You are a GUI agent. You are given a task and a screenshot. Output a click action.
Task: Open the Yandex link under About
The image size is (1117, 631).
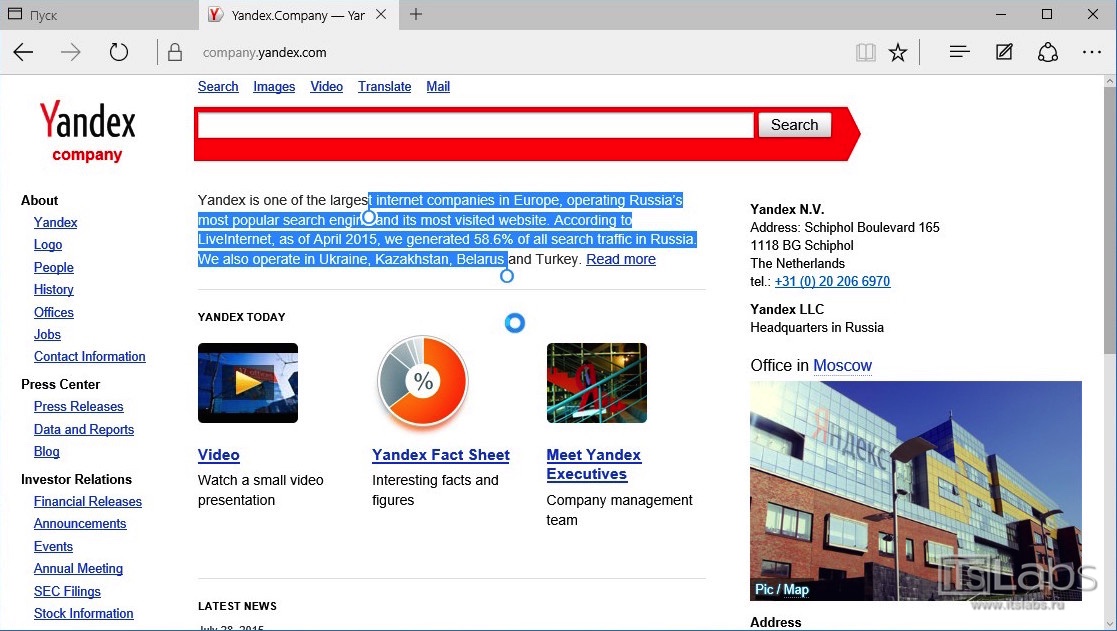[x=56, y=223]
